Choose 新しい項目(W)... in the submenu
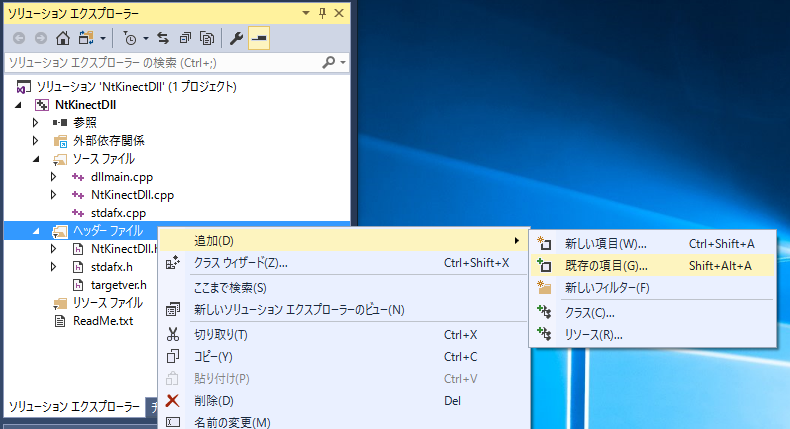 (606, 242)
